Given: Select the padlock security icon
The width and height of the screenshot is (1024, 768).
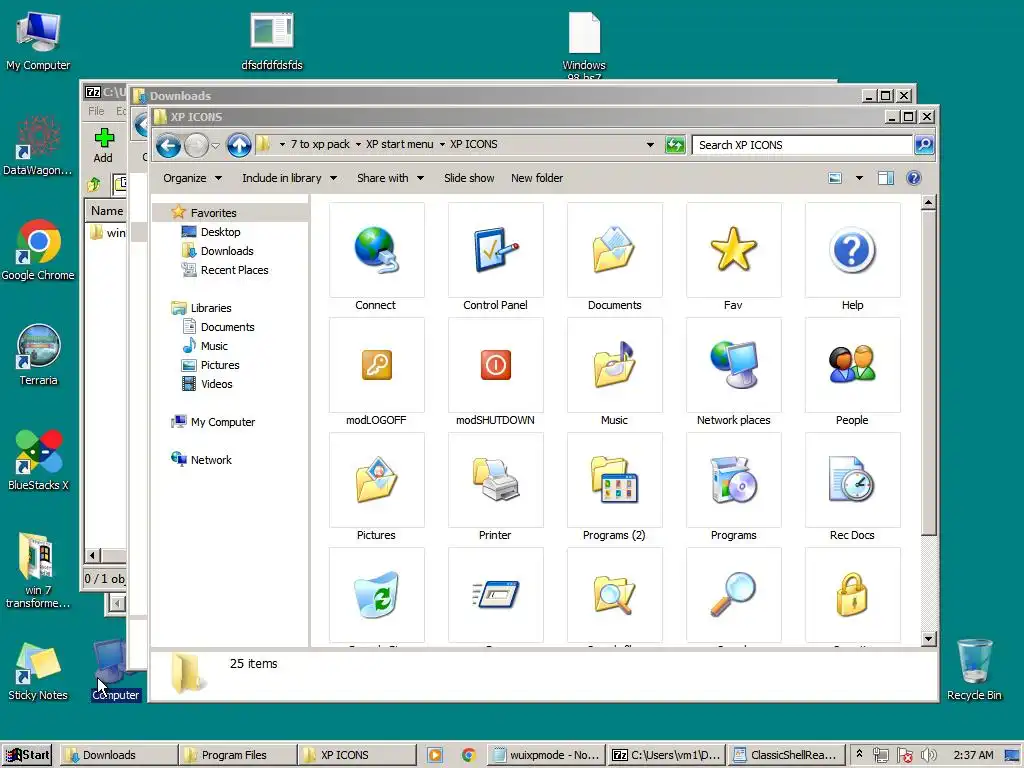Looking at the screenshot, I should click(852, 594).
